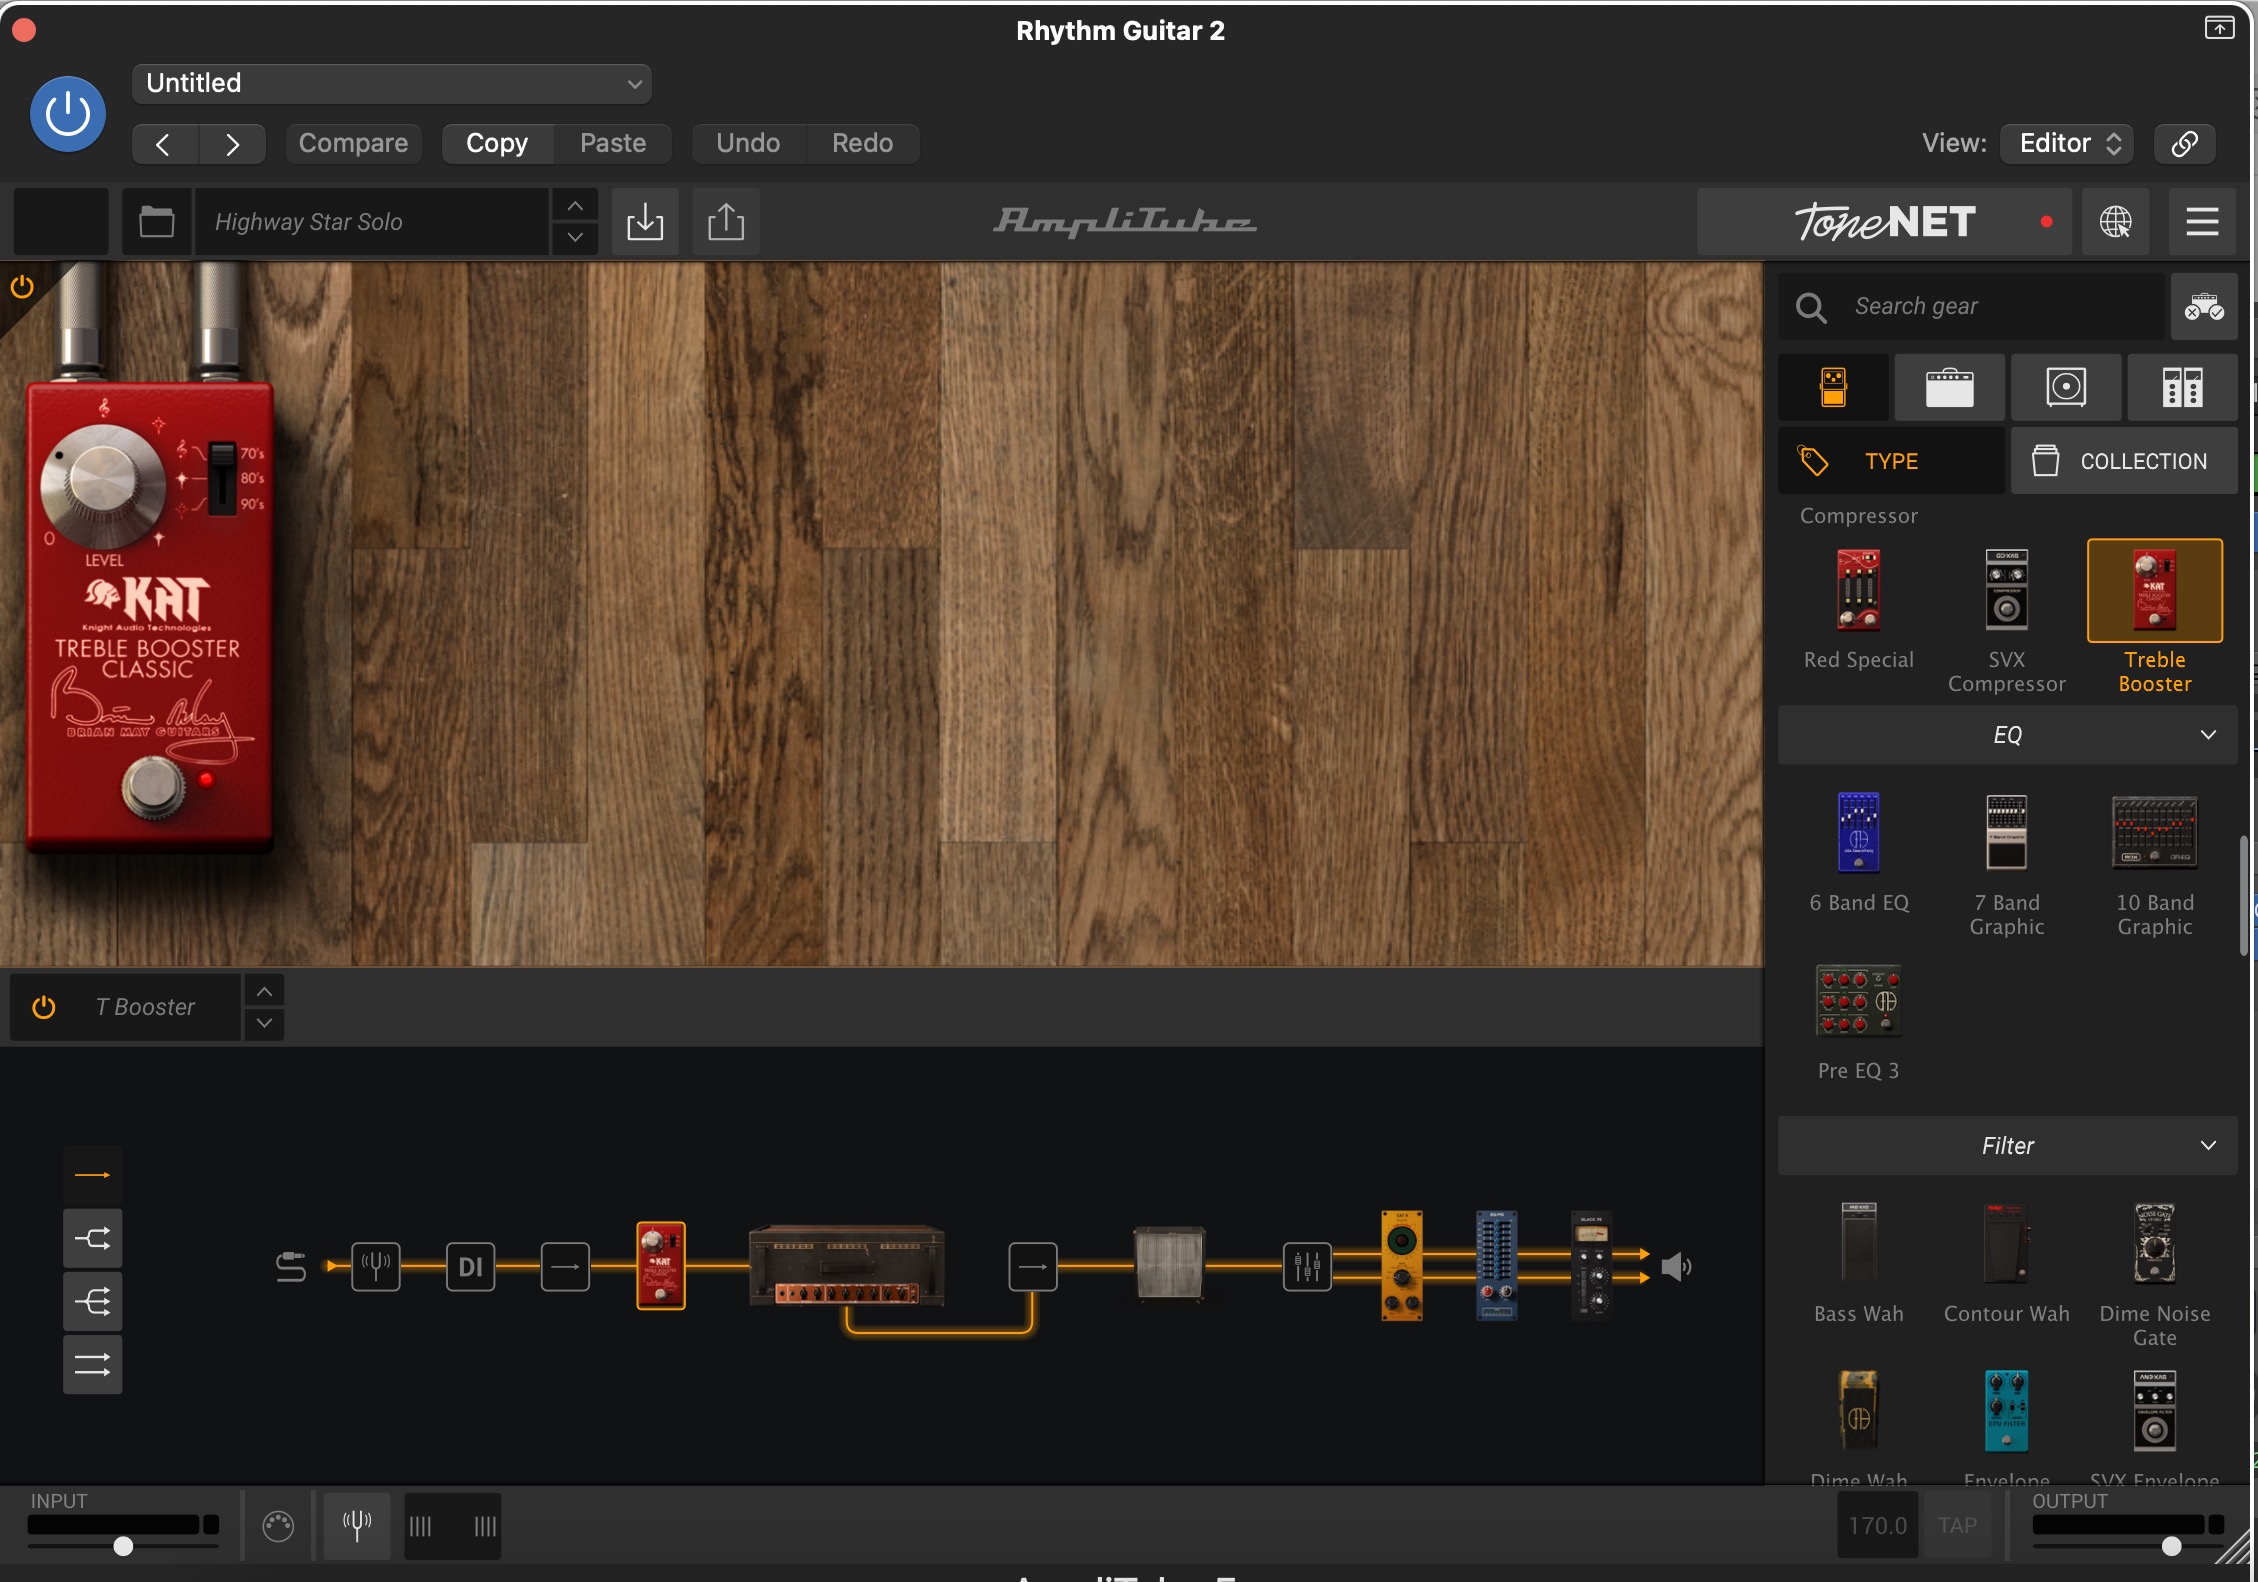The height and width of the screenshot is (1582, 2258).
Task: Select the cabinets gear category
Action: point(2066,387)
